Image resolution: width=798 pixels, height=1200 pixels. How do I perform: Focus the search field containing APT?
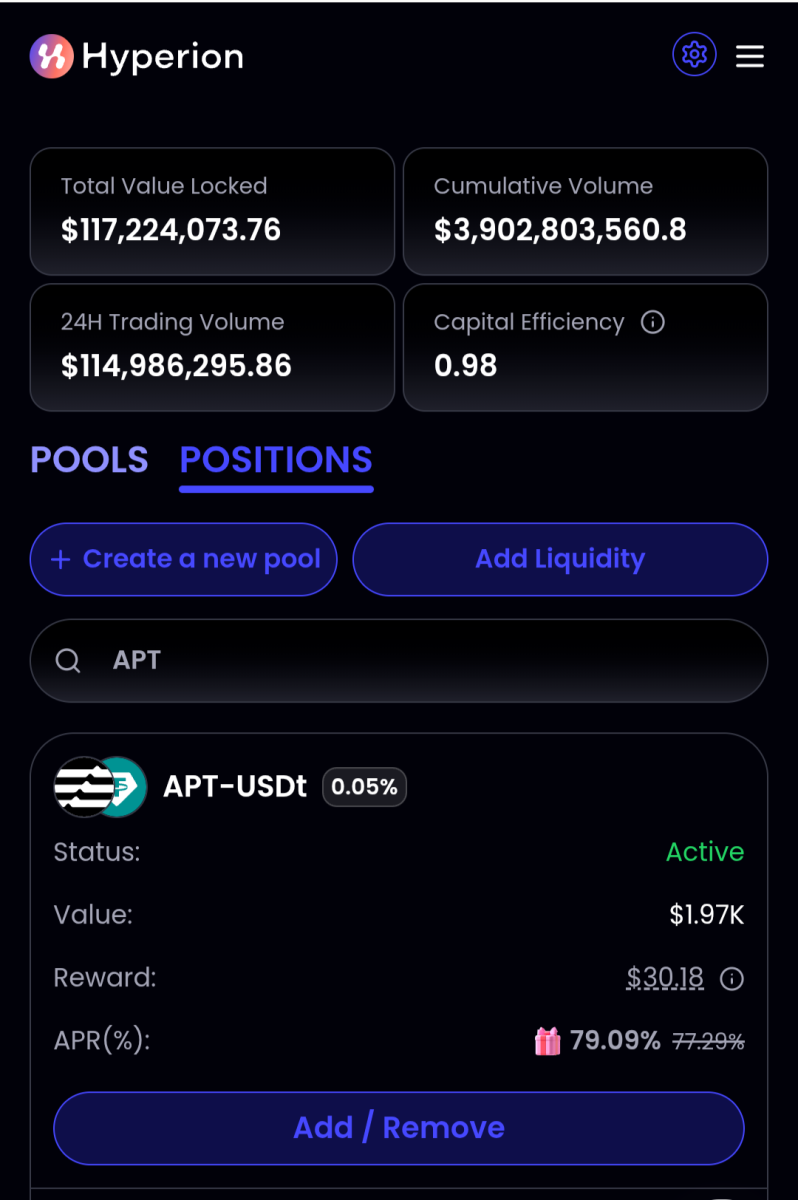pos(399,661)
